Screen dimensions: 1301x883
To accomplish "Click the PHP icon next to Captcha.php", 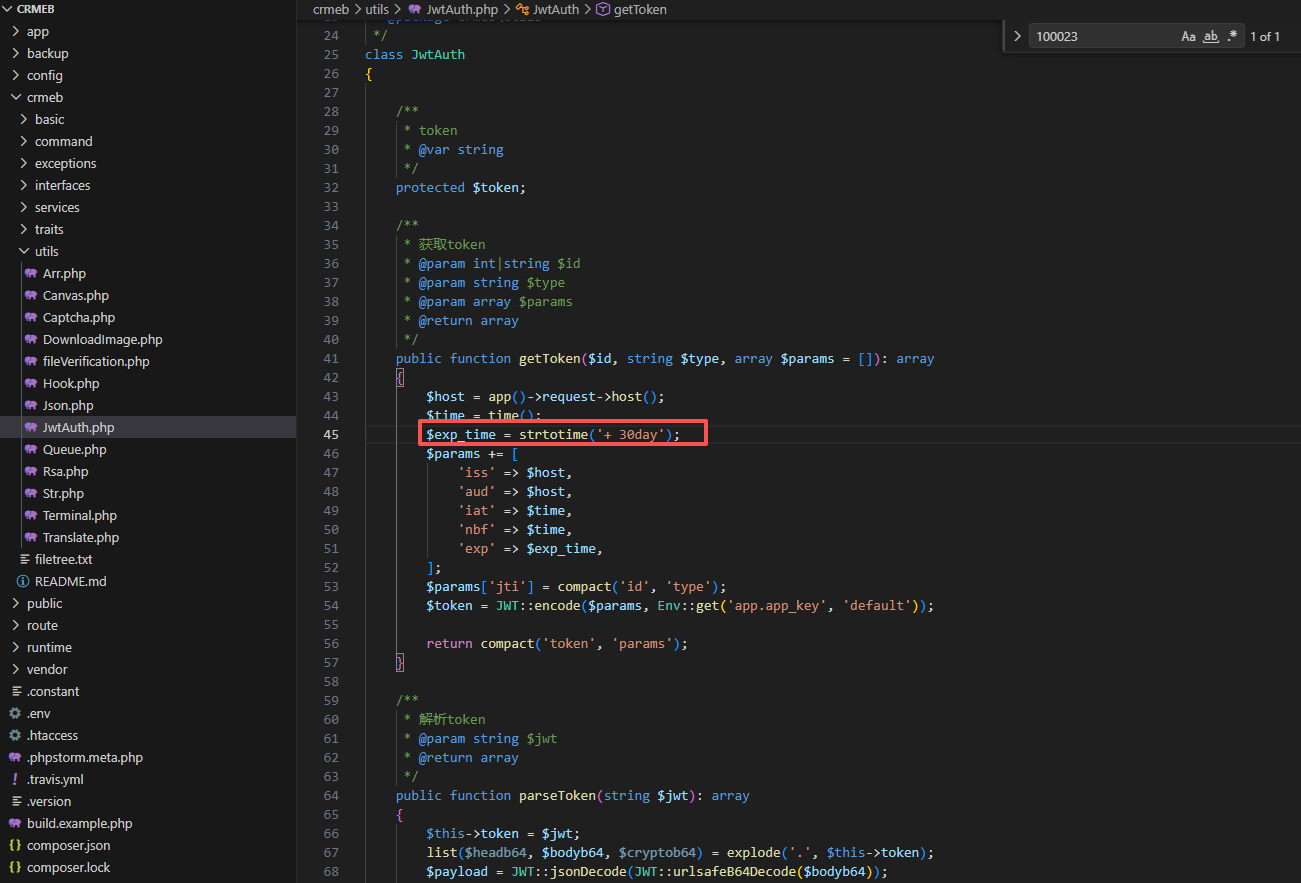I will click(x=31, y=317).
